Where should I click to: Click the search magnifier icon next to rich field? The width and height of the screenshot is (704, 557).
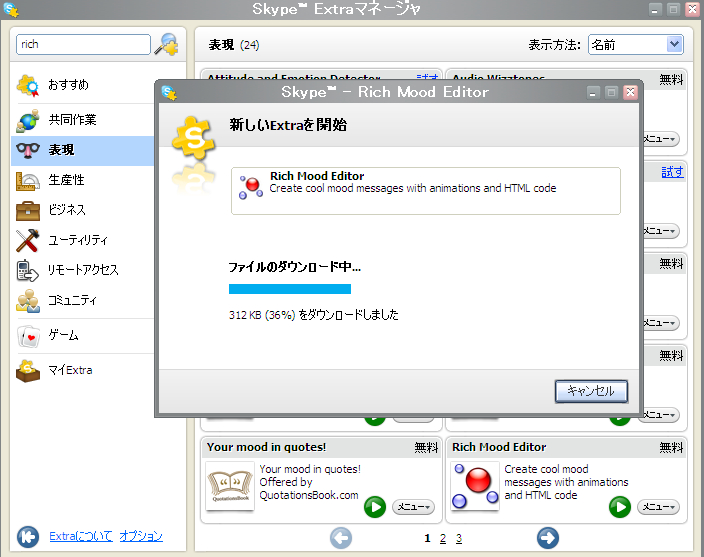point(167,44)
